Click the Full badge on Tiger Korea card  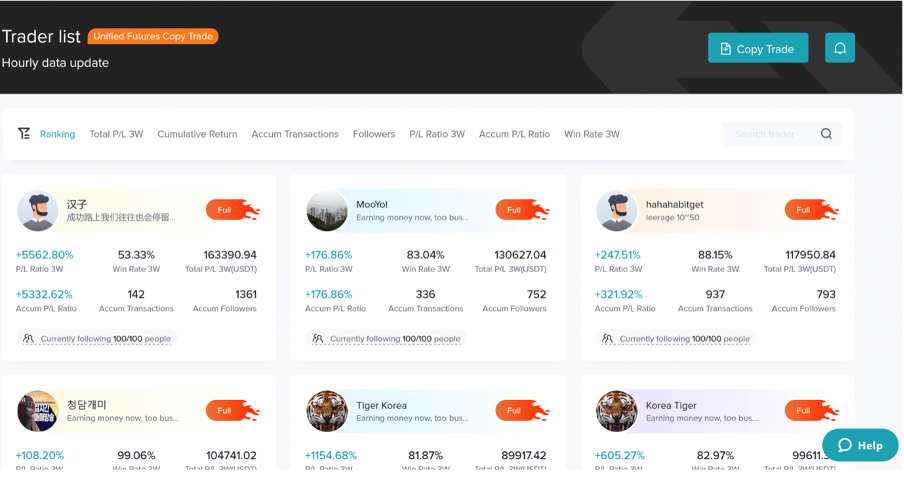point(522,411)
